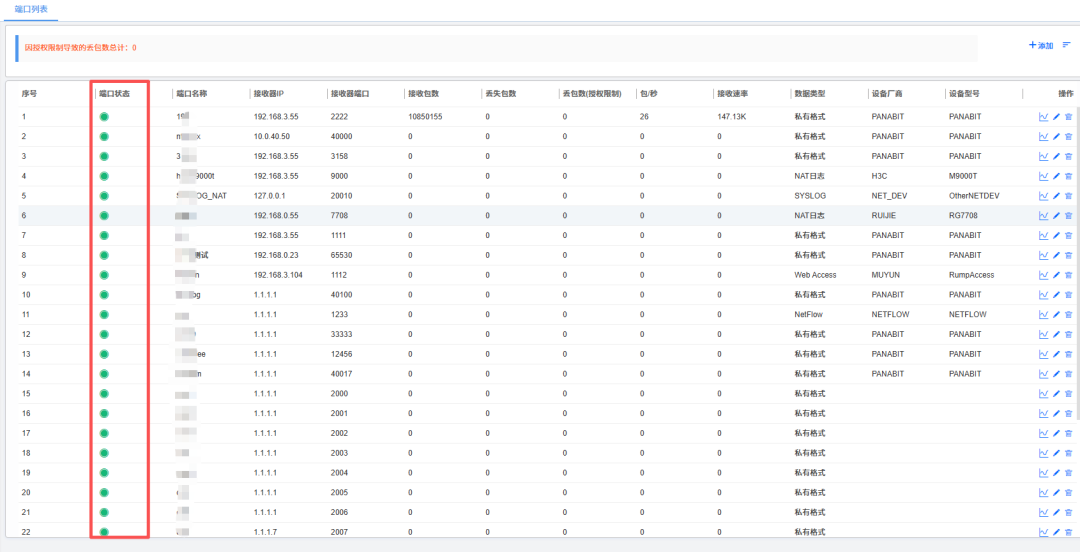
Task: Click the 设备型号 column header
Action: tap(964, 94)
